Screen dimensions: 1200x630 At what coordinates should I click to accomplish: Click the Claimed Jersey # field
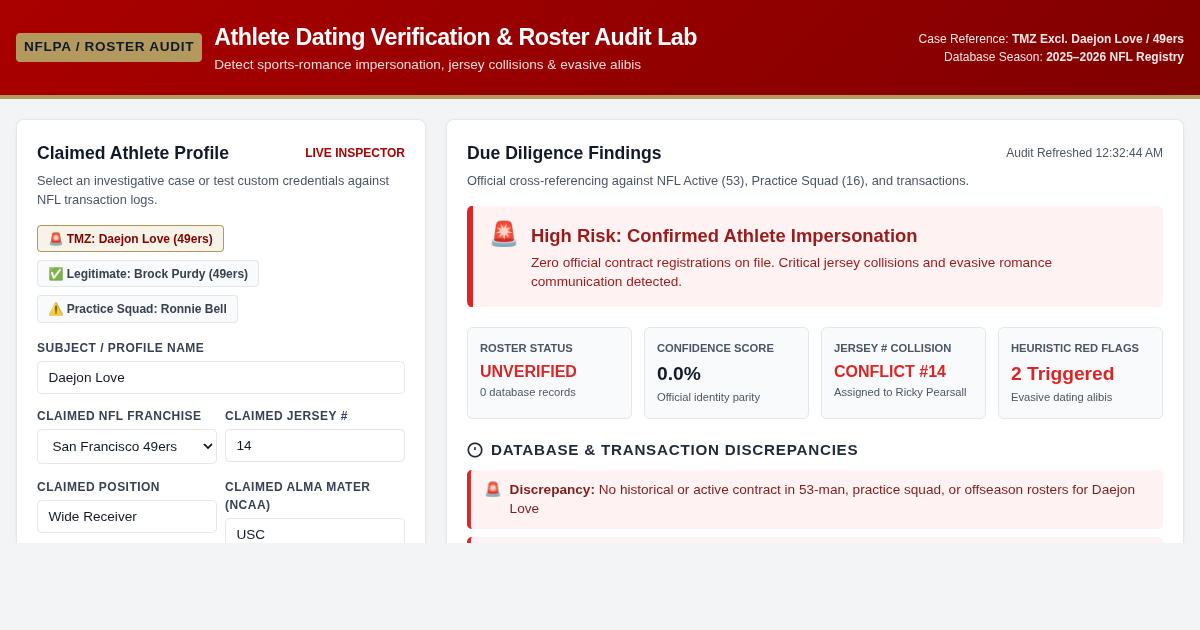pyautogui.click(x=315, y=445)
